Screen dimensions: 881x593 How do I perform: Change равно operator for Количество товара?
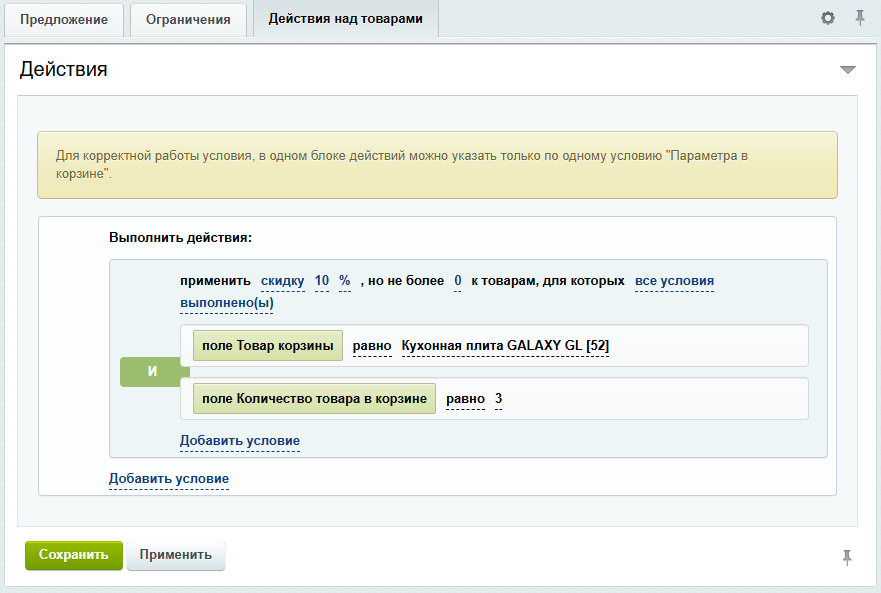pyautogui.click(x=465, y=399)
